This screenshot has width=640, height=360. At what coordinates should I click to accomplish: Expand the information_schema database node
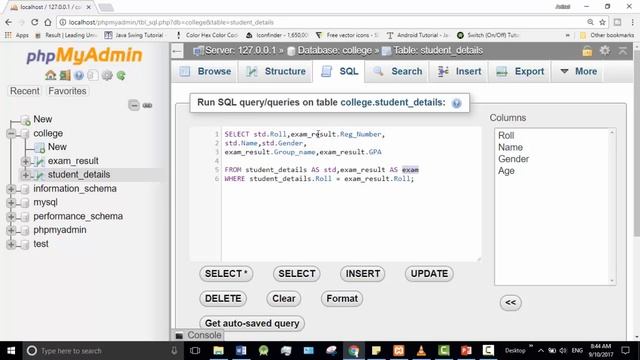tap(11, 189)
